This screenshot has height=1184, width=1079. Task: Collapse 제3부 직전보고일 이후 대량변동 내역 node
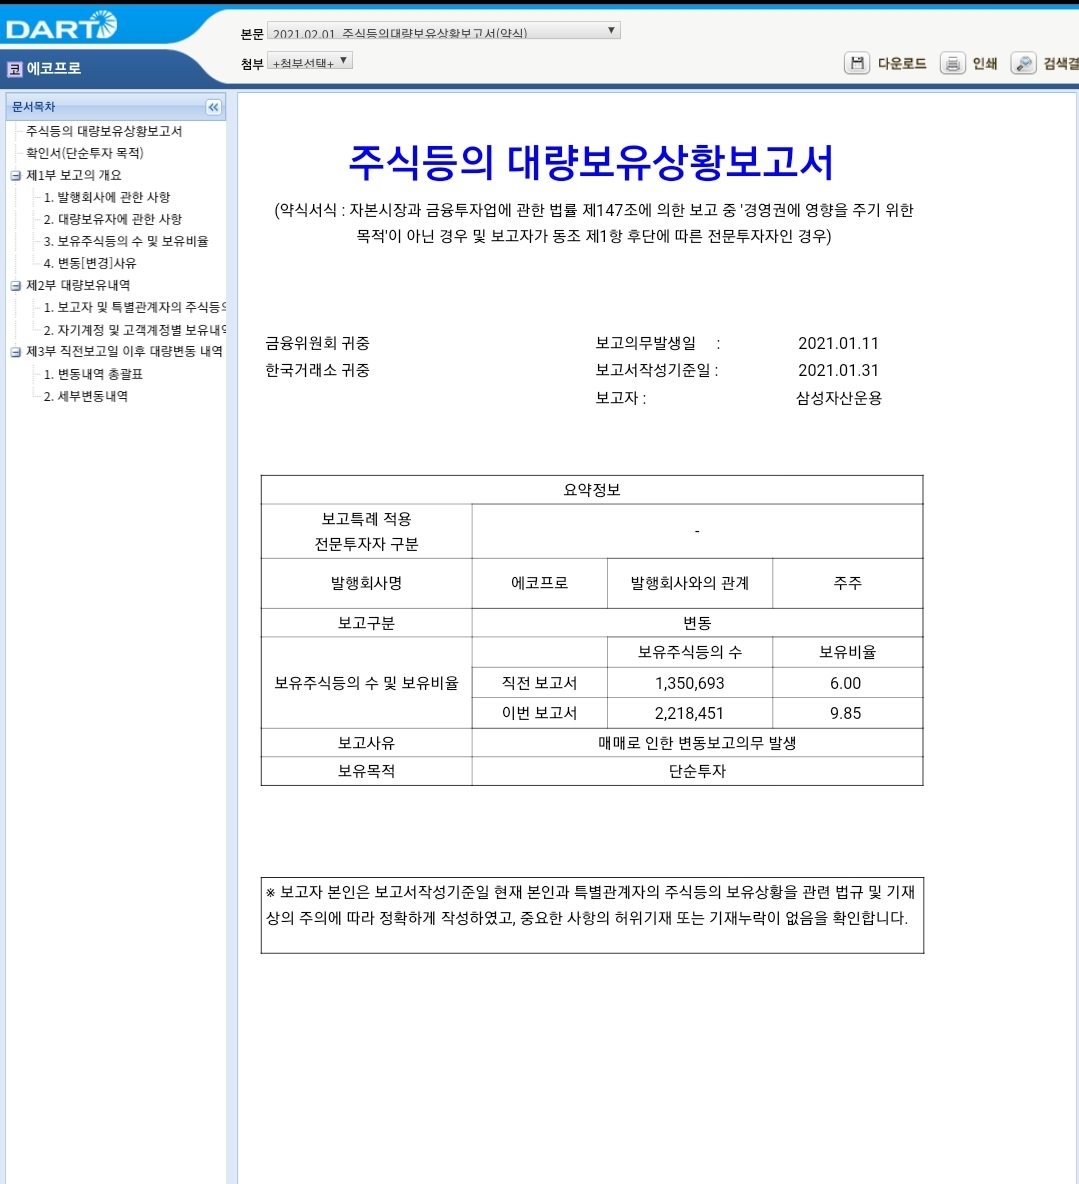pos(15,352)
